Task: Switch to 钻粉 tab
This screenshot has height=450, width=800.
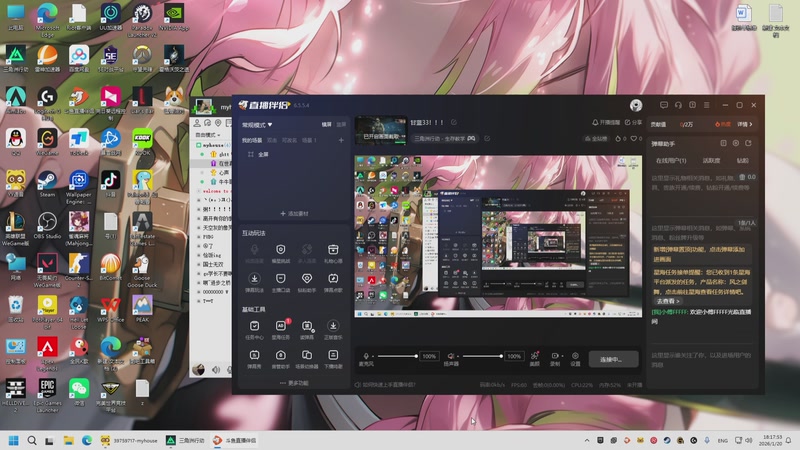Action: [742, 161]
